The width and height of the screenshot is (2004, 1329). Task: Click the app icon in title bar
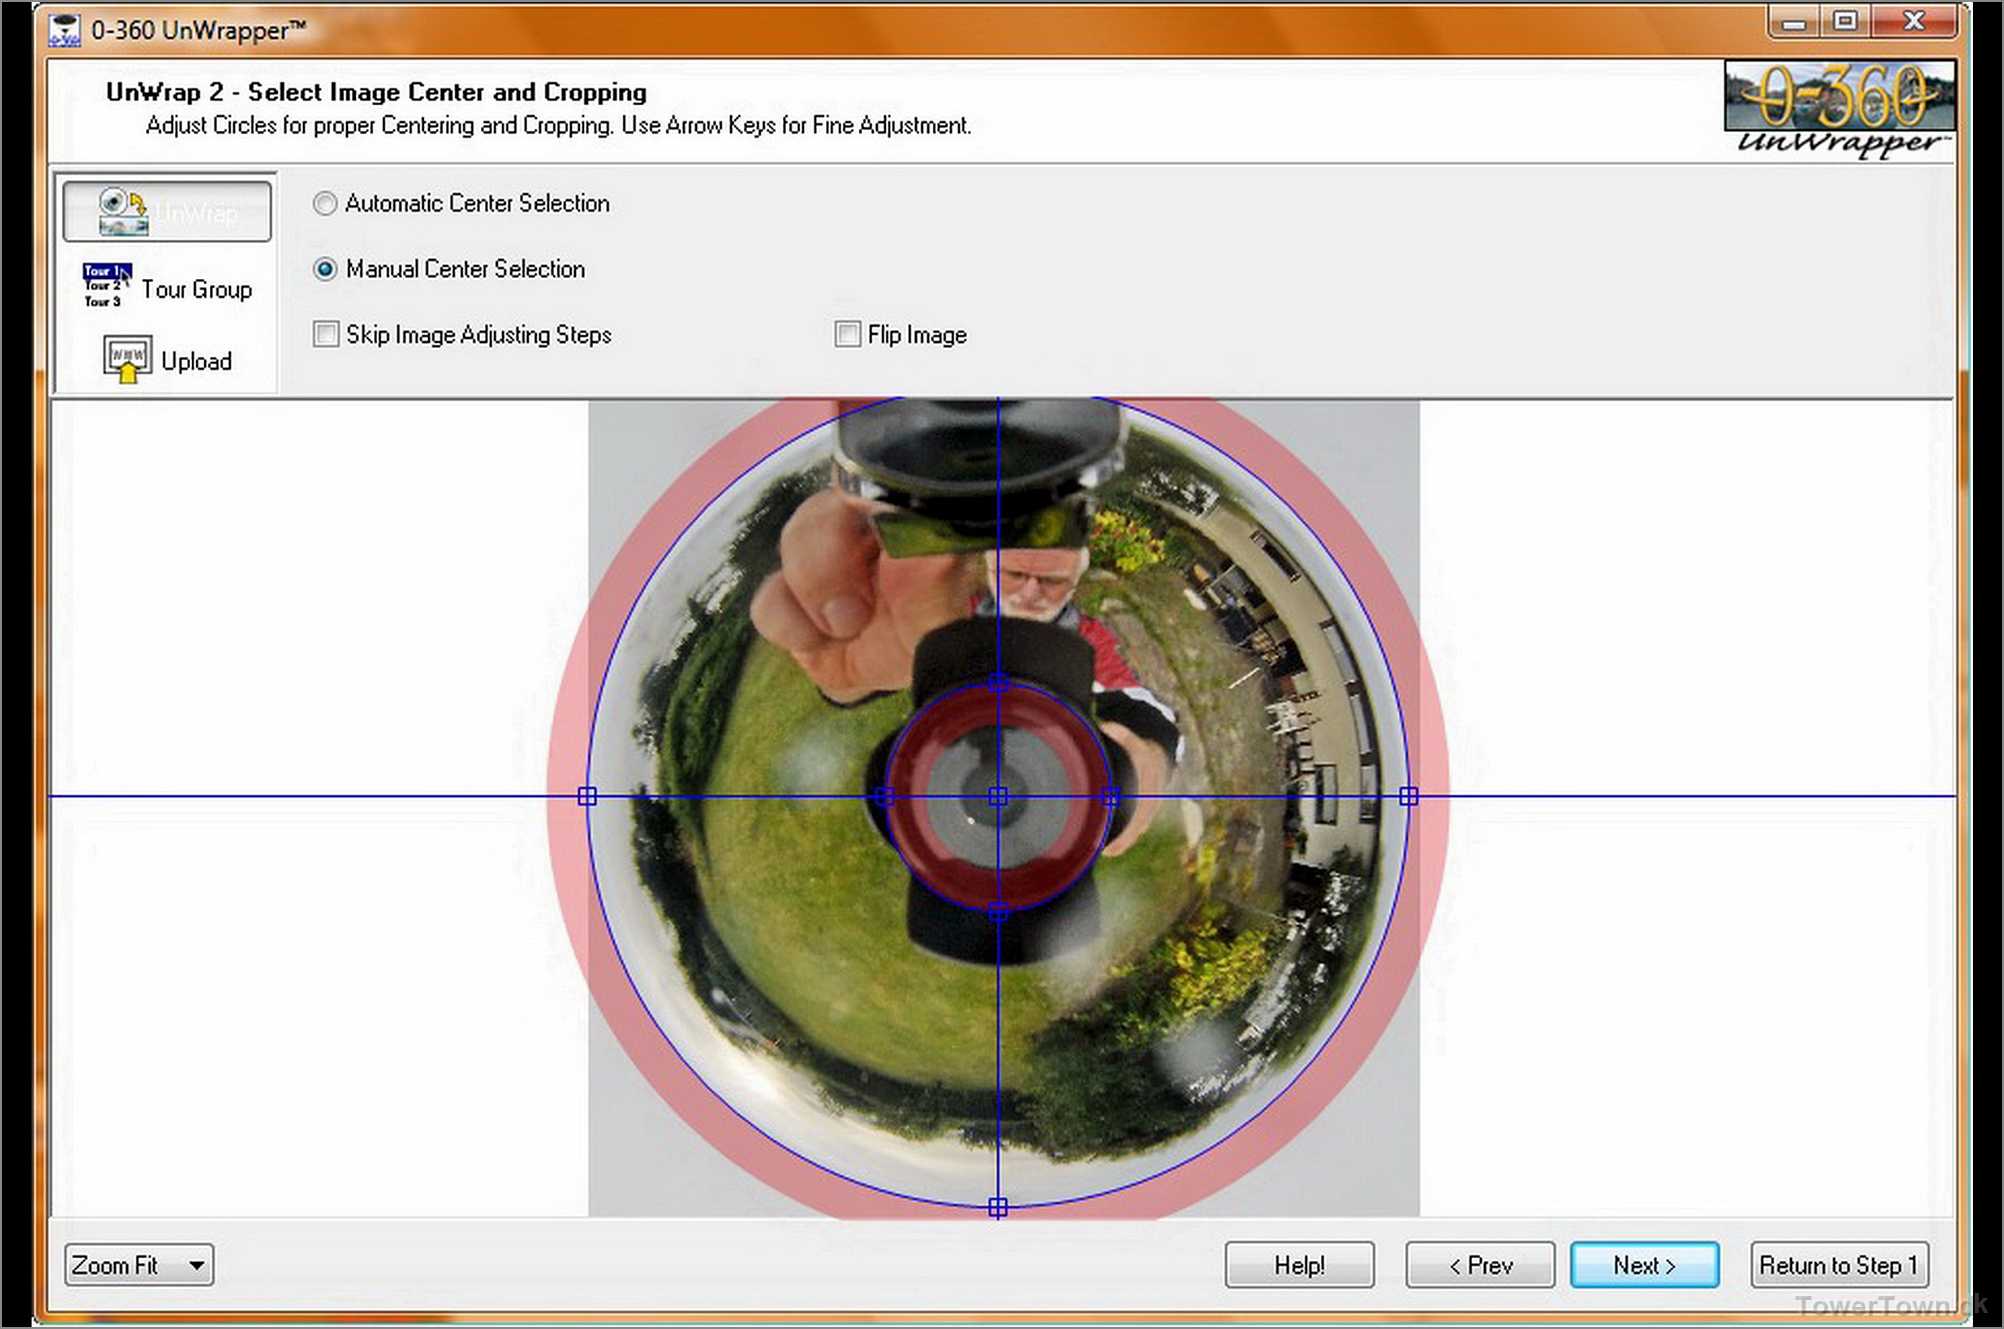65,30
